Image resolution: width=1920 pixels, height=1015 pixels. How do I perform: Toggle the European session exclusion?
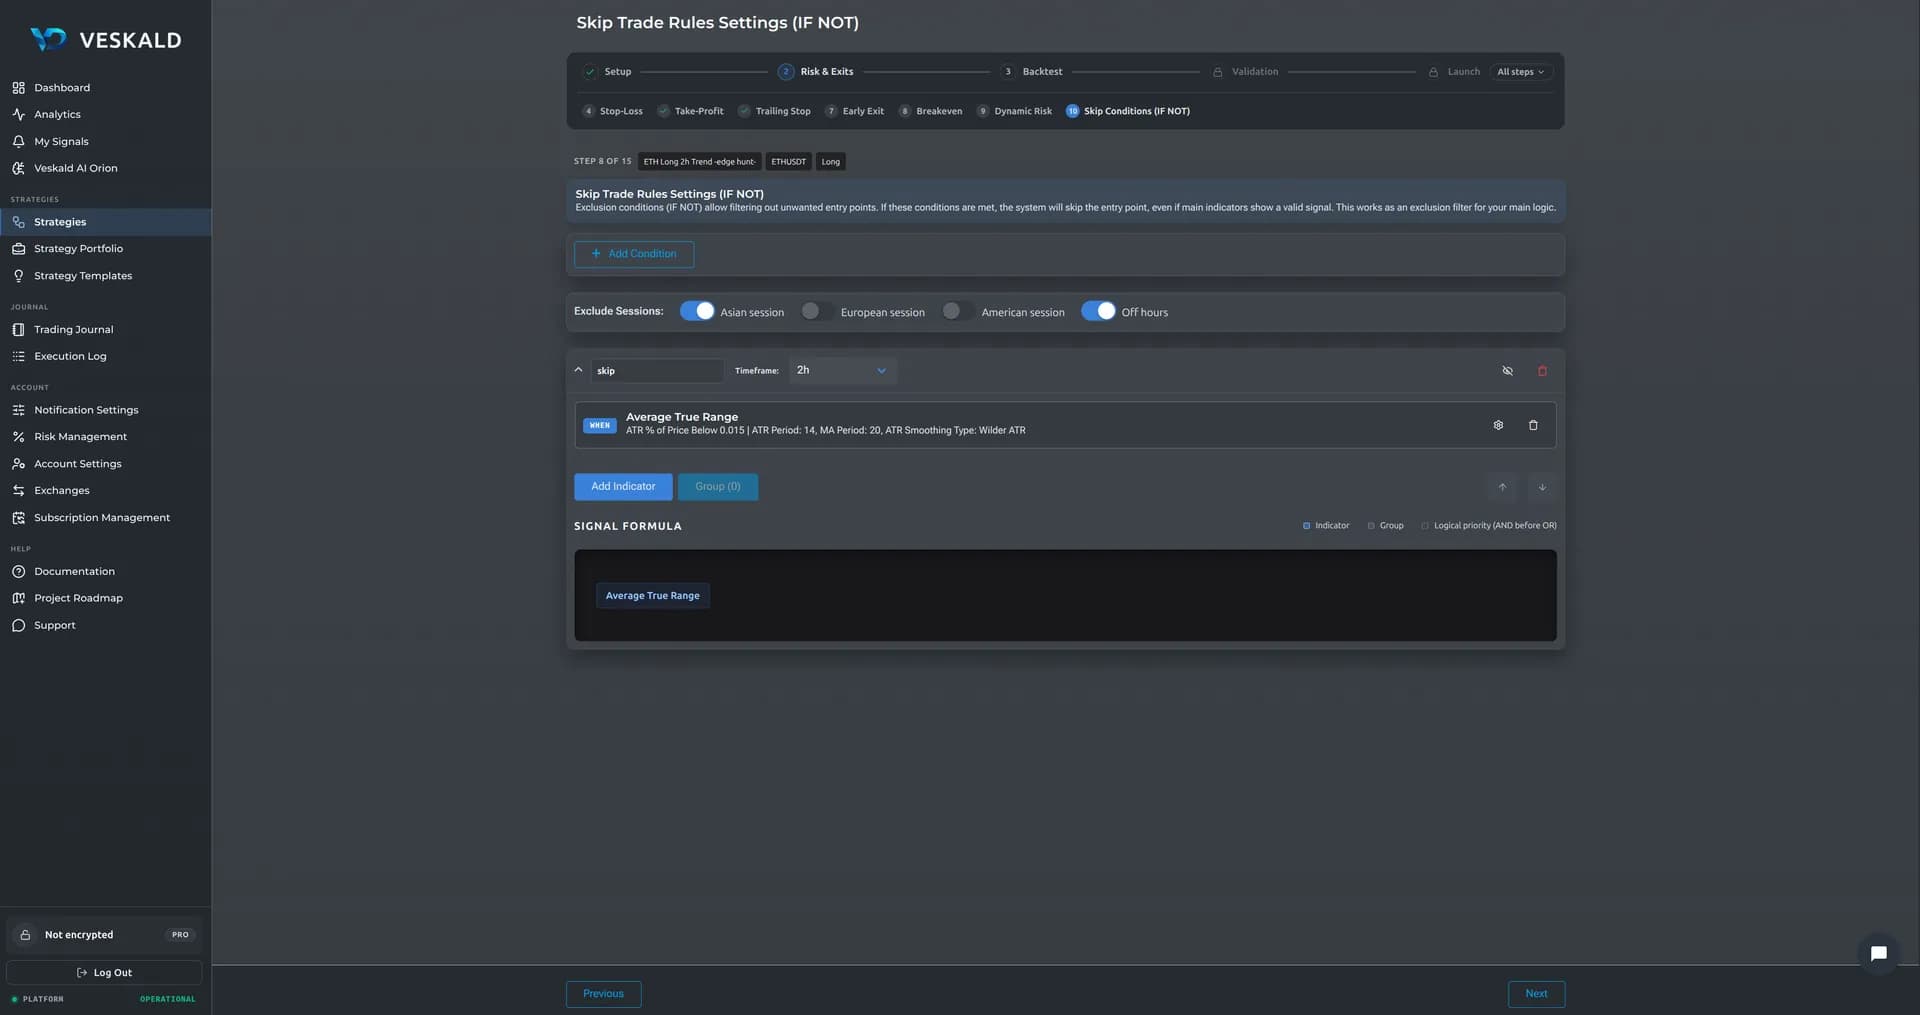(817, 311)
